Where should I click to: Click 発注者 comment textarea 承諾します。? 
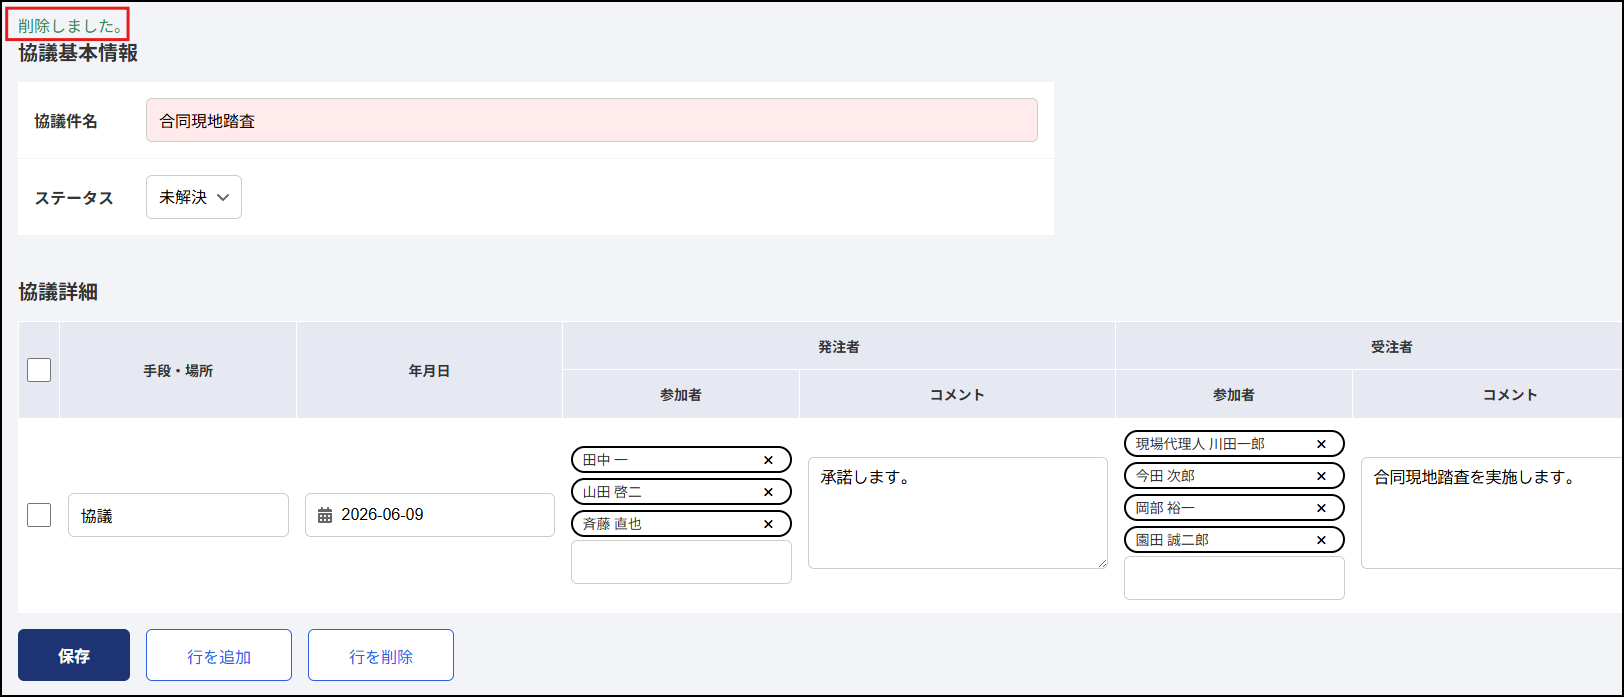coord(958,513)
